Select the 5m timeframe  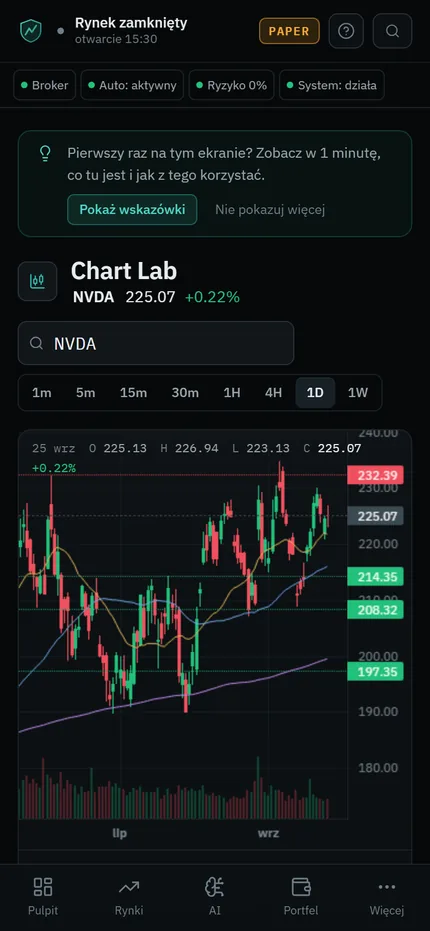click(86, 392)
